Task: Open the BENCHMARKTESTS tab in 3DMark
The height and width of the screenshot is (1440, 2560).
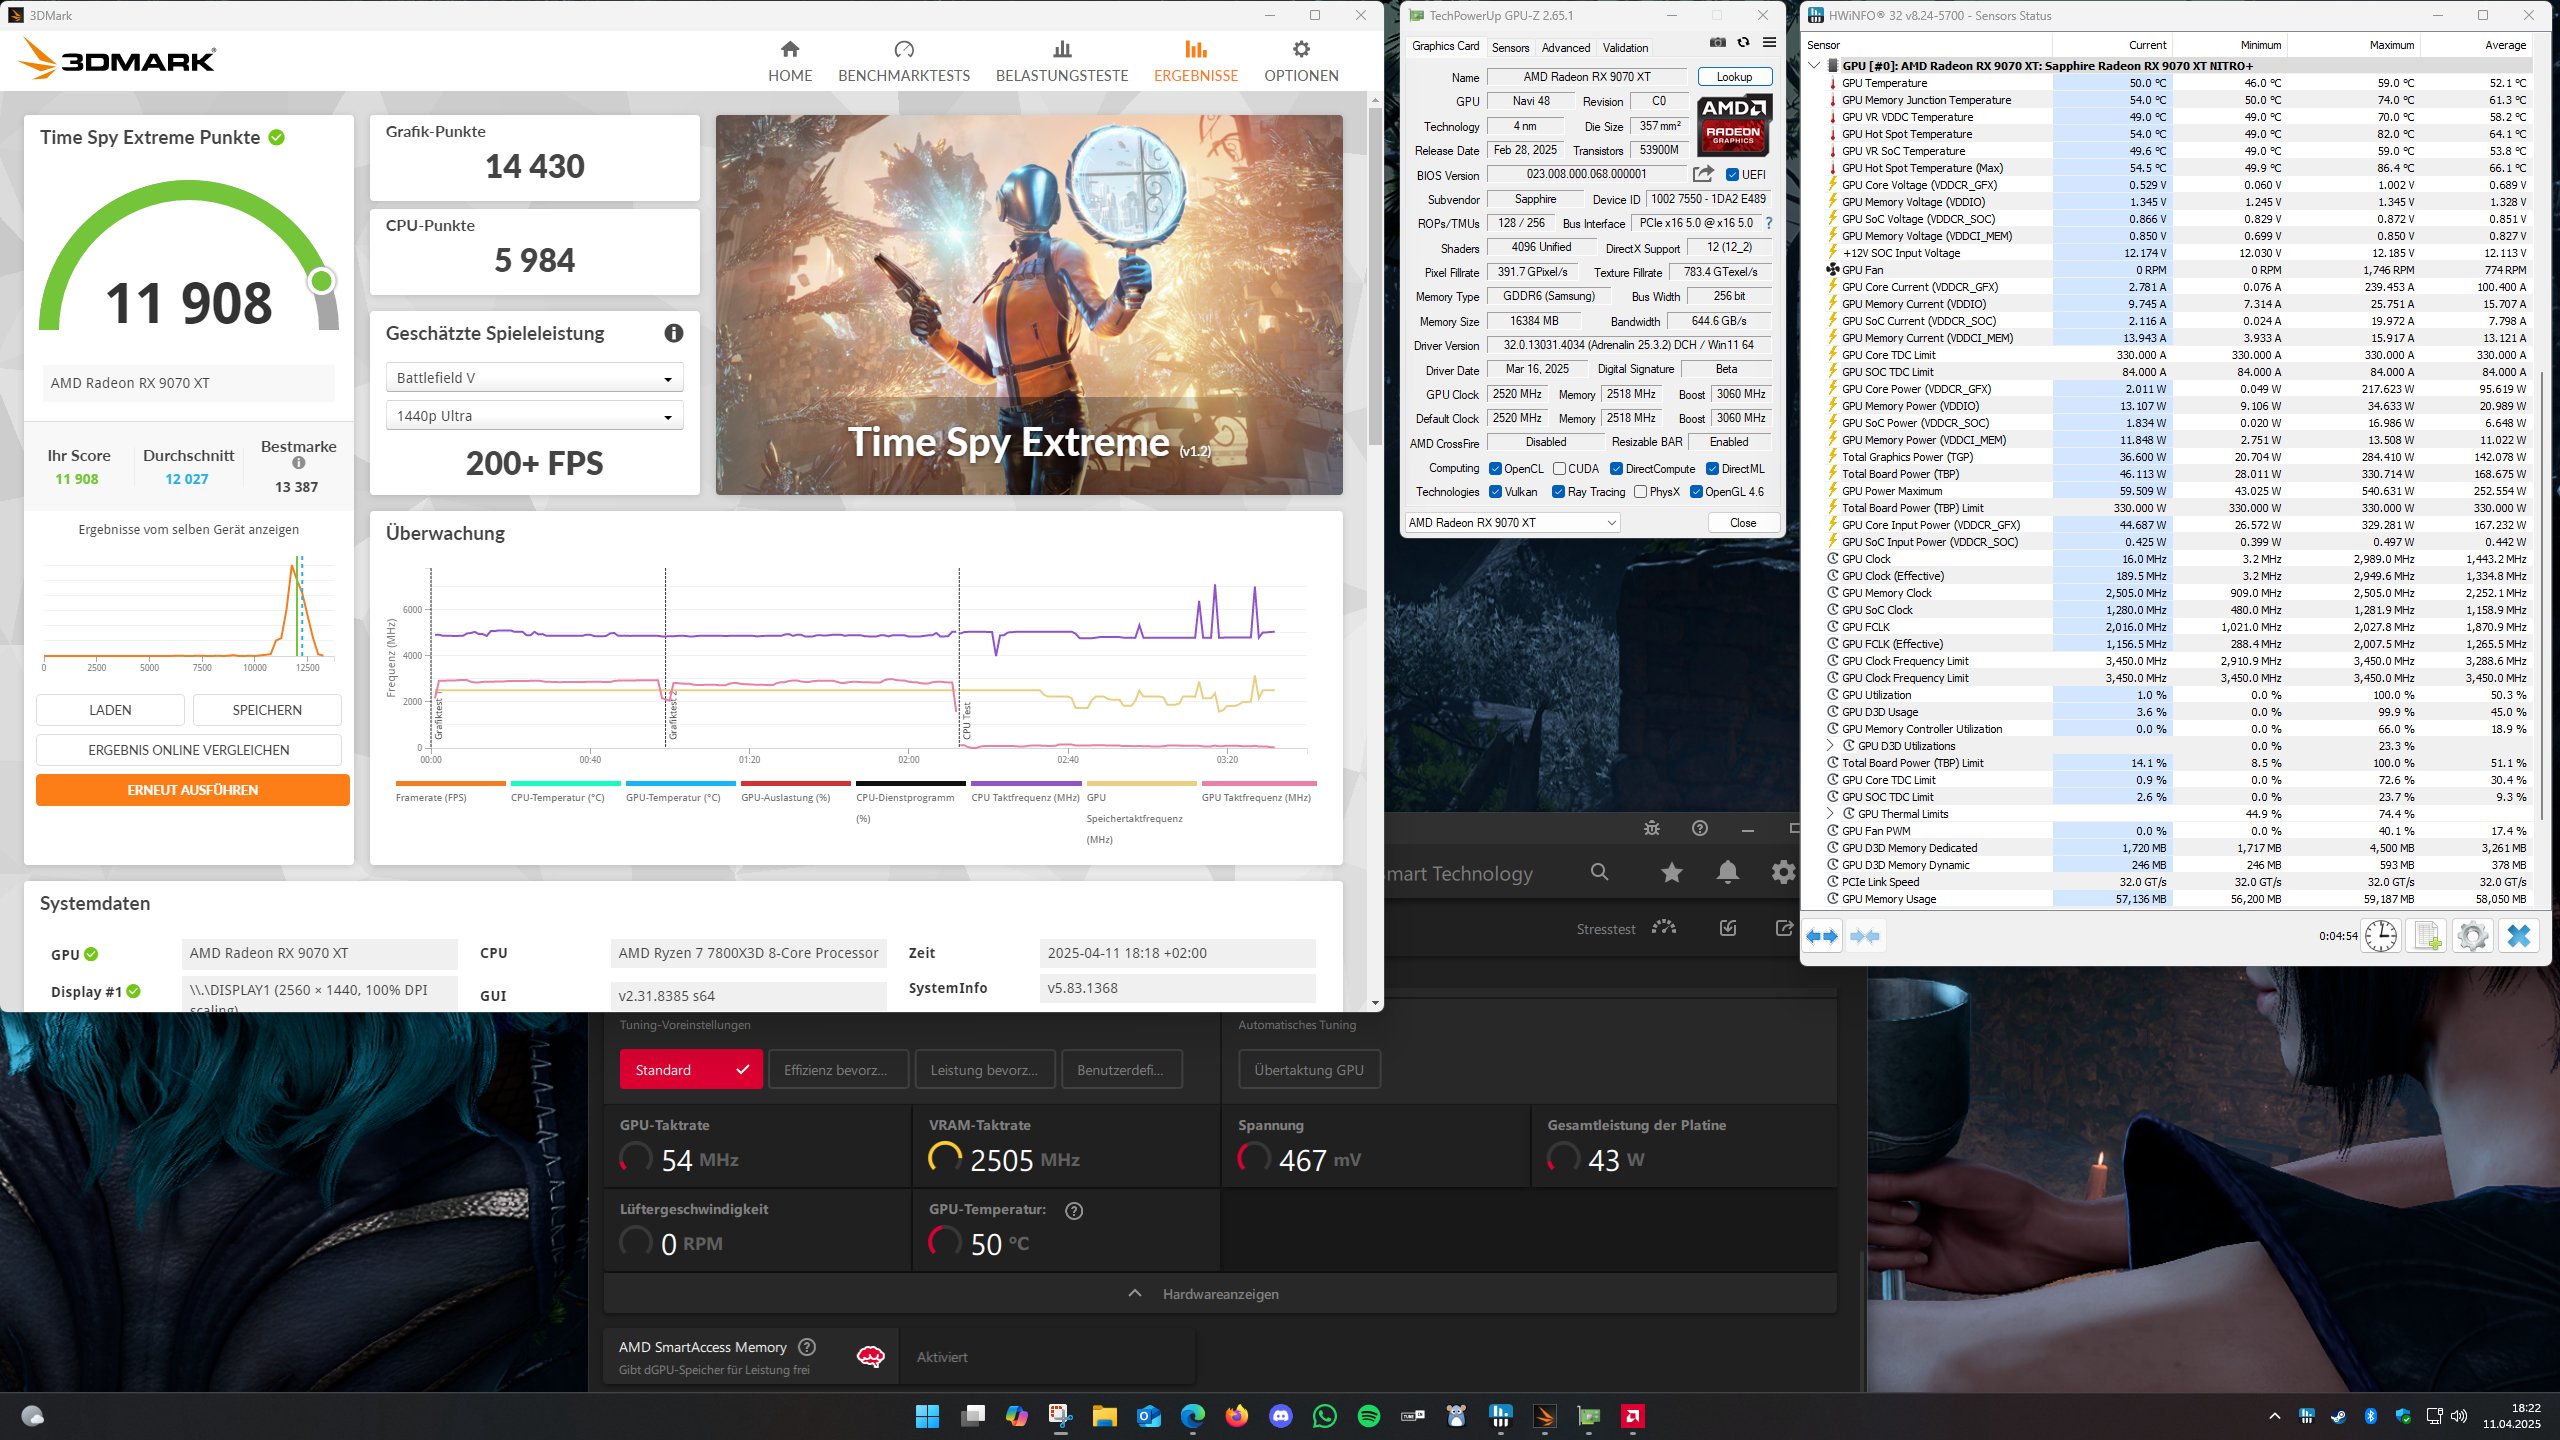Action: tap(903, 61)
